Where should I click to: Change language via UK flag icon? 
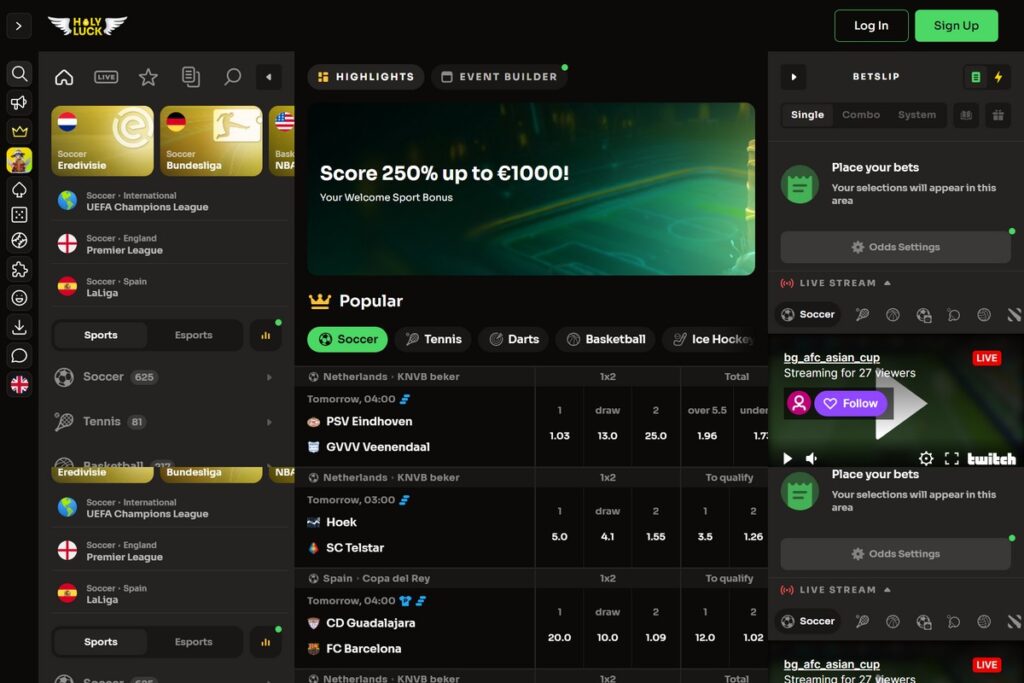[19, 385]
